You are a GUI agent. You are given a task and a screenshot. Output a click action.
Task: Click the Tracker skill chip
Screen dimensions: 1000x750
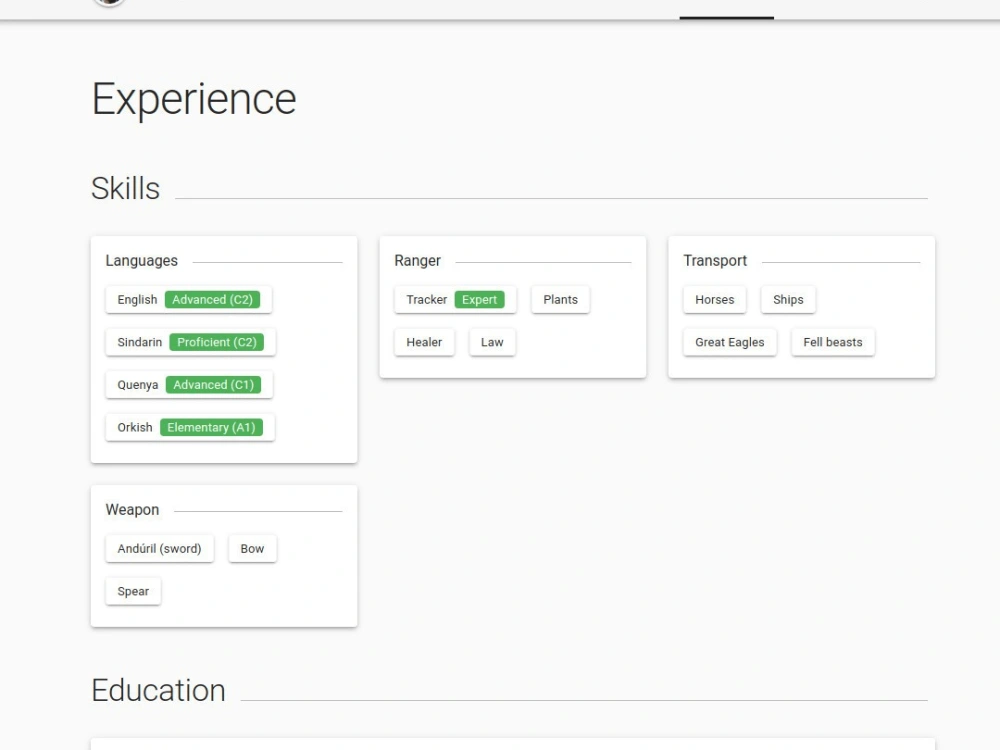tap(455, 300)
